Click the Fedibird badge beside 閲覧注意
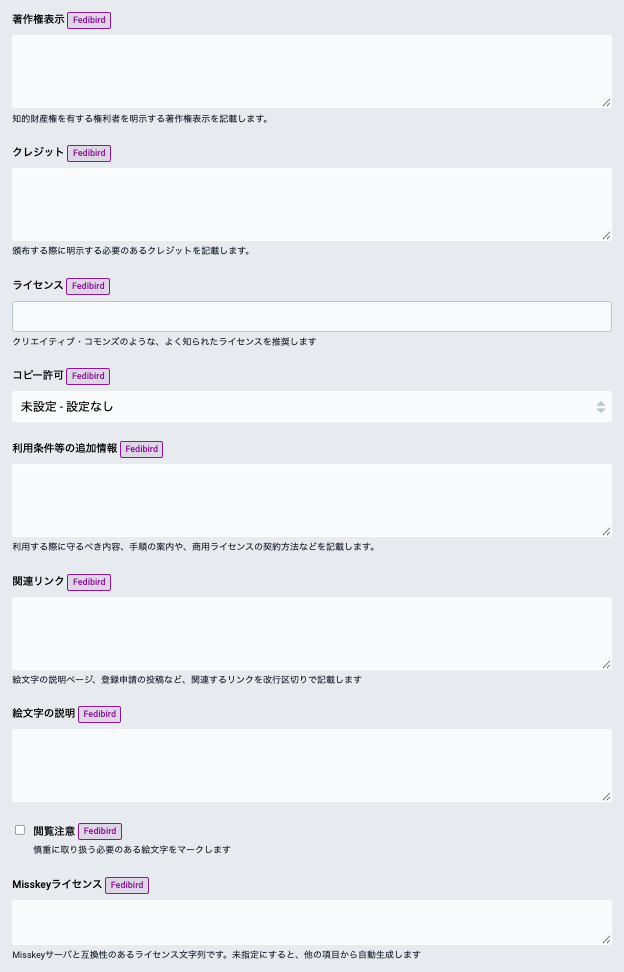Viewport: 624px width, 972px height. point(100,831)
